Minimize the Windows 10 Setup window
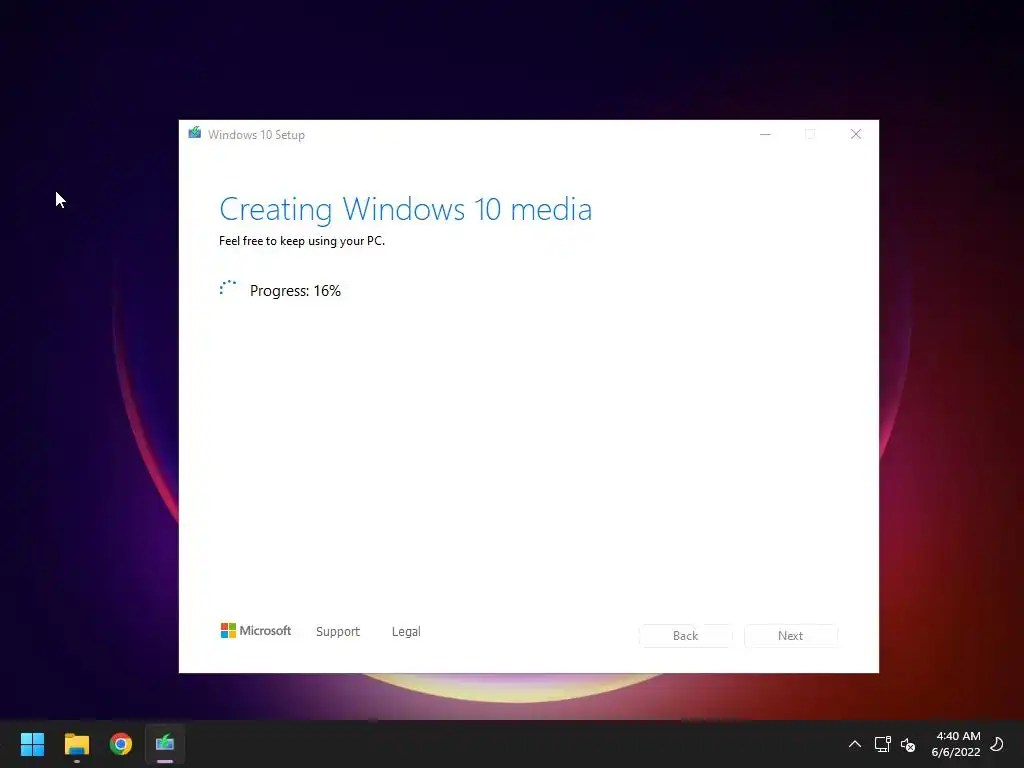Viewport: 1024px width, 768px height. pos(765,134)
